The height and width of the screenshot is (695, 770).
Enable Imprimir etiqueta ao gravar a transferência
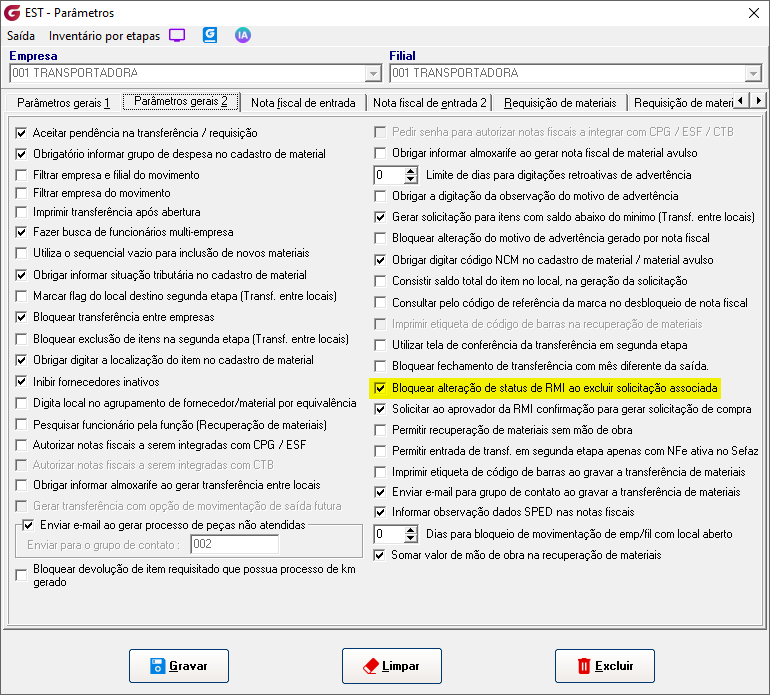pos(380,472)
